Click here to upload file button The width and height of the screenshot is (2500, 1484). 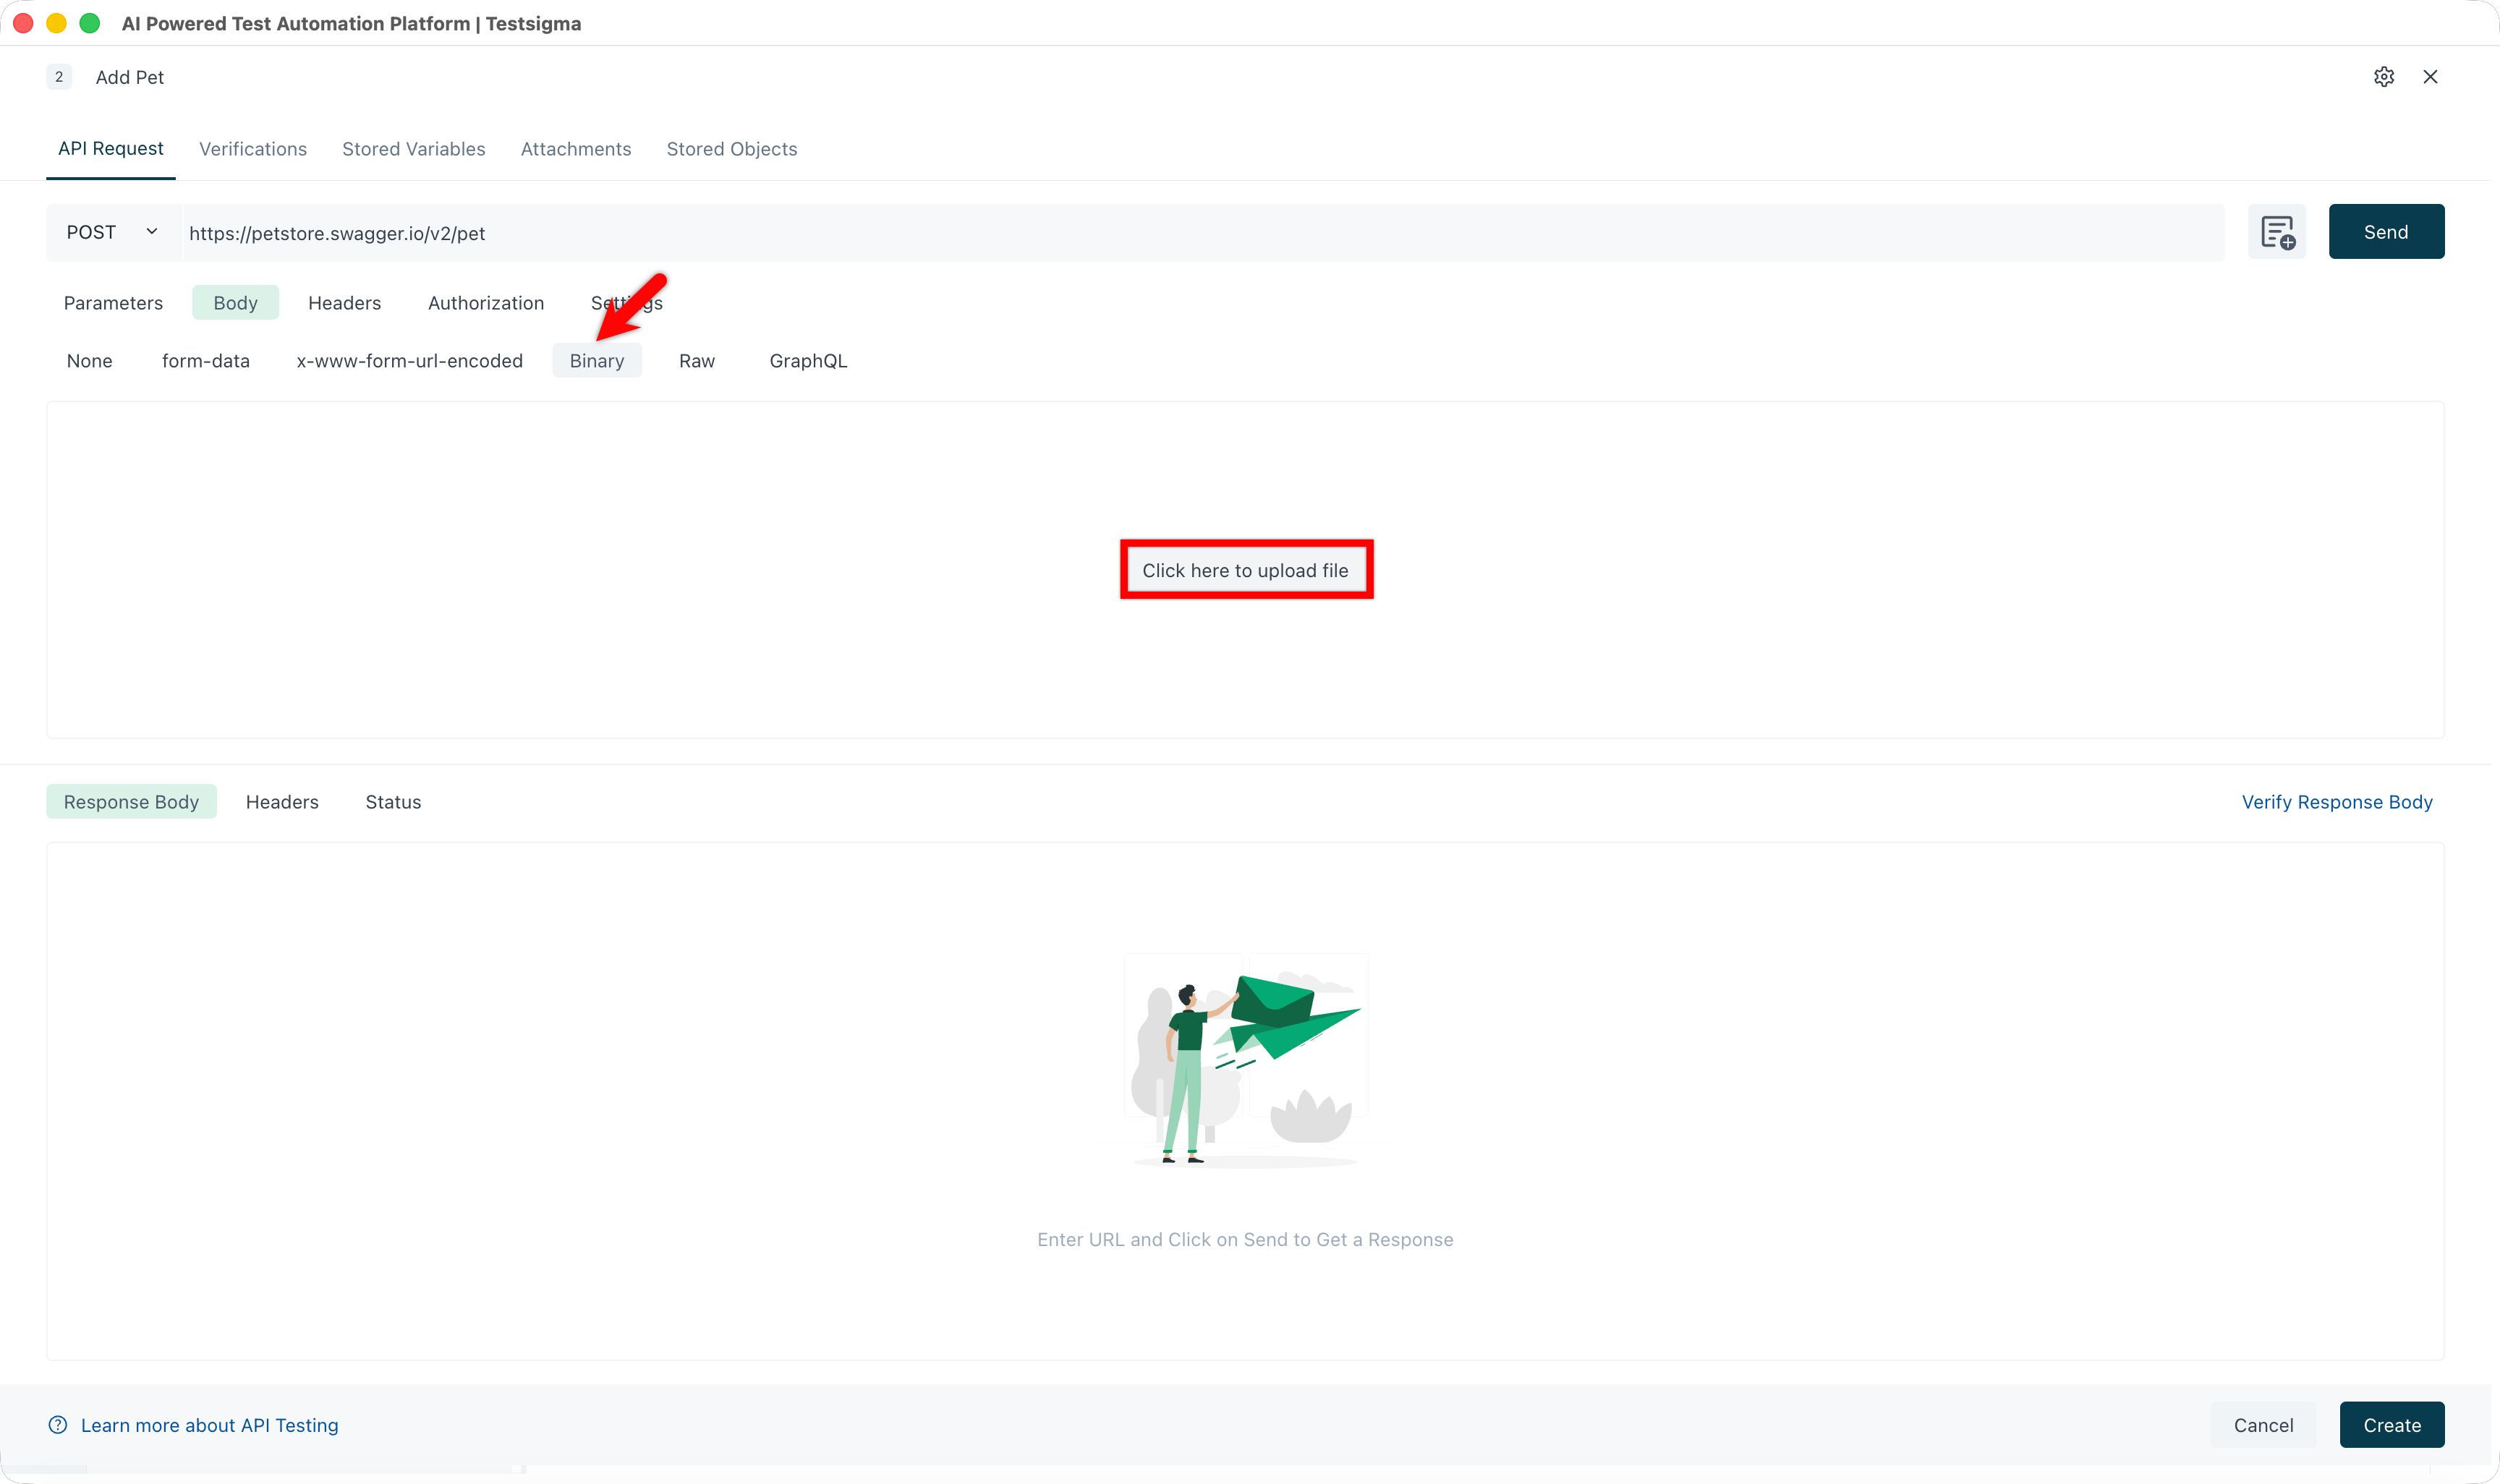[x=1245, y=570]
